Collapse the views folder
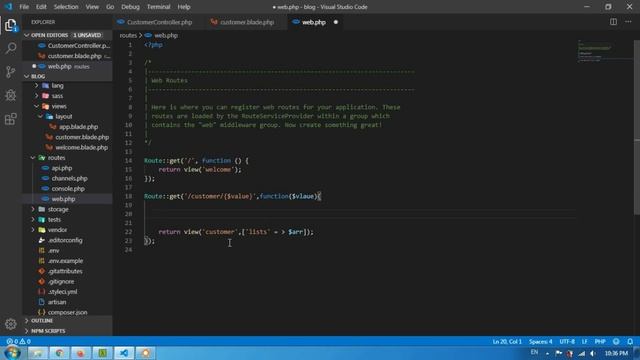The width and height of the screenshot is (640, 360). pyautogui.click(x=59, y=106)
